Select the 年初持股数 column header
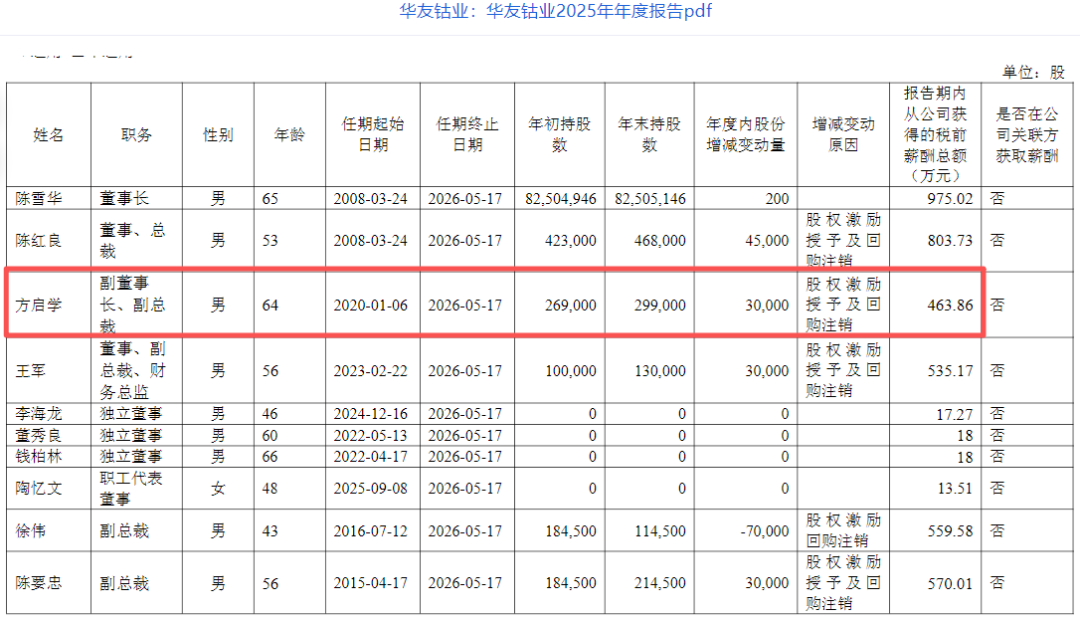The height and width of the screenshot is (618, 1080). (559, 134)
